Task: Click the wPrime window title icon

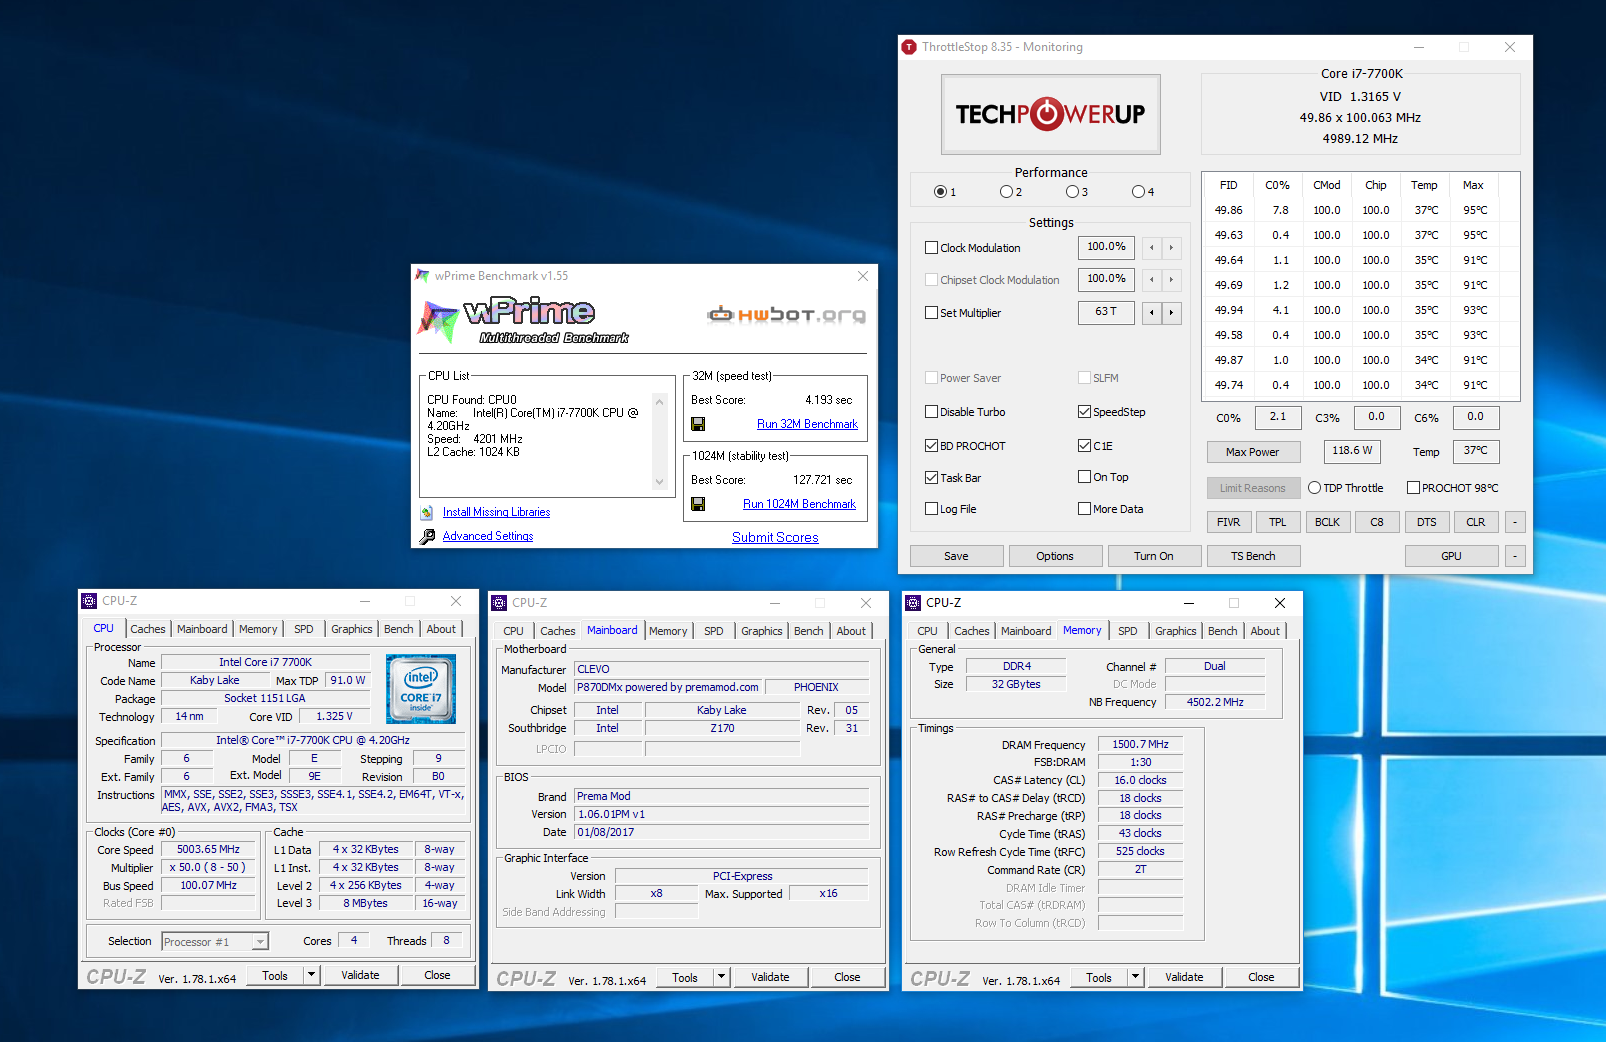Action: (423, 276)
